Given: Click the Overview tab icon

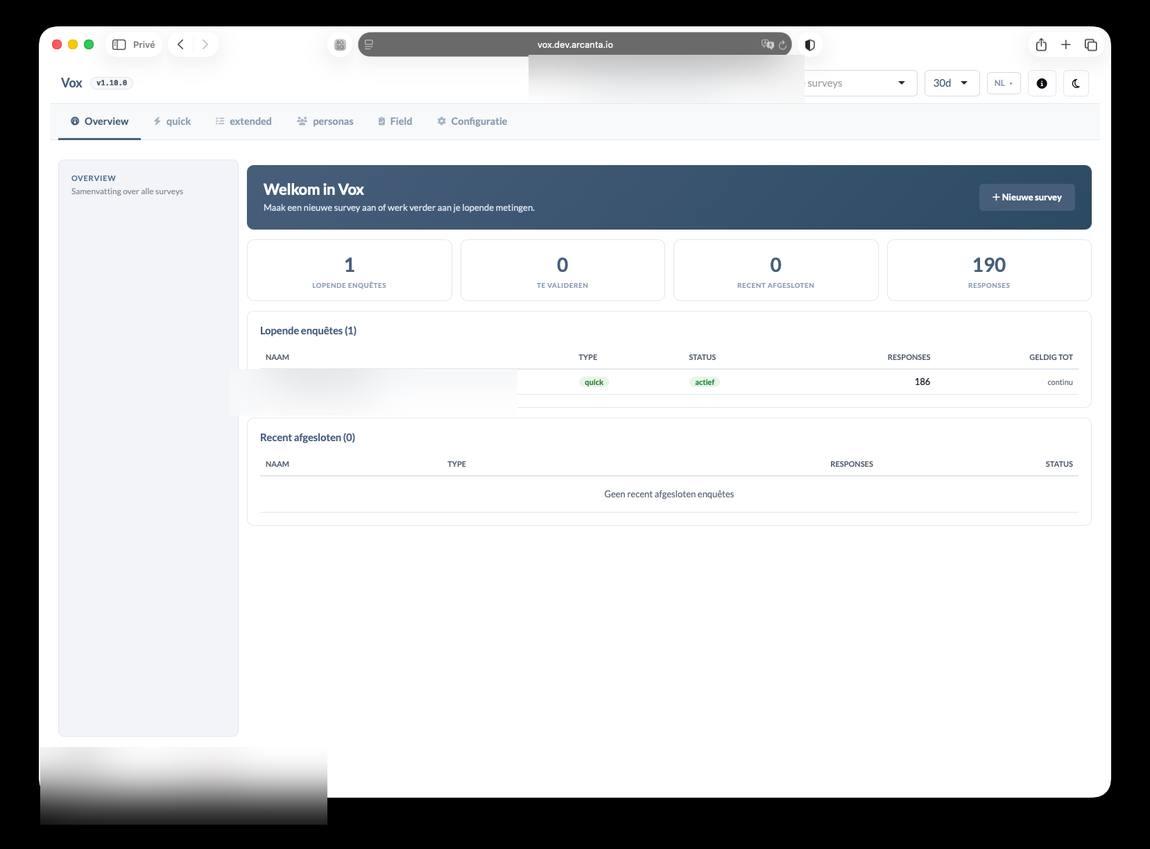Looking at the screenshot, I should point(75,121).
